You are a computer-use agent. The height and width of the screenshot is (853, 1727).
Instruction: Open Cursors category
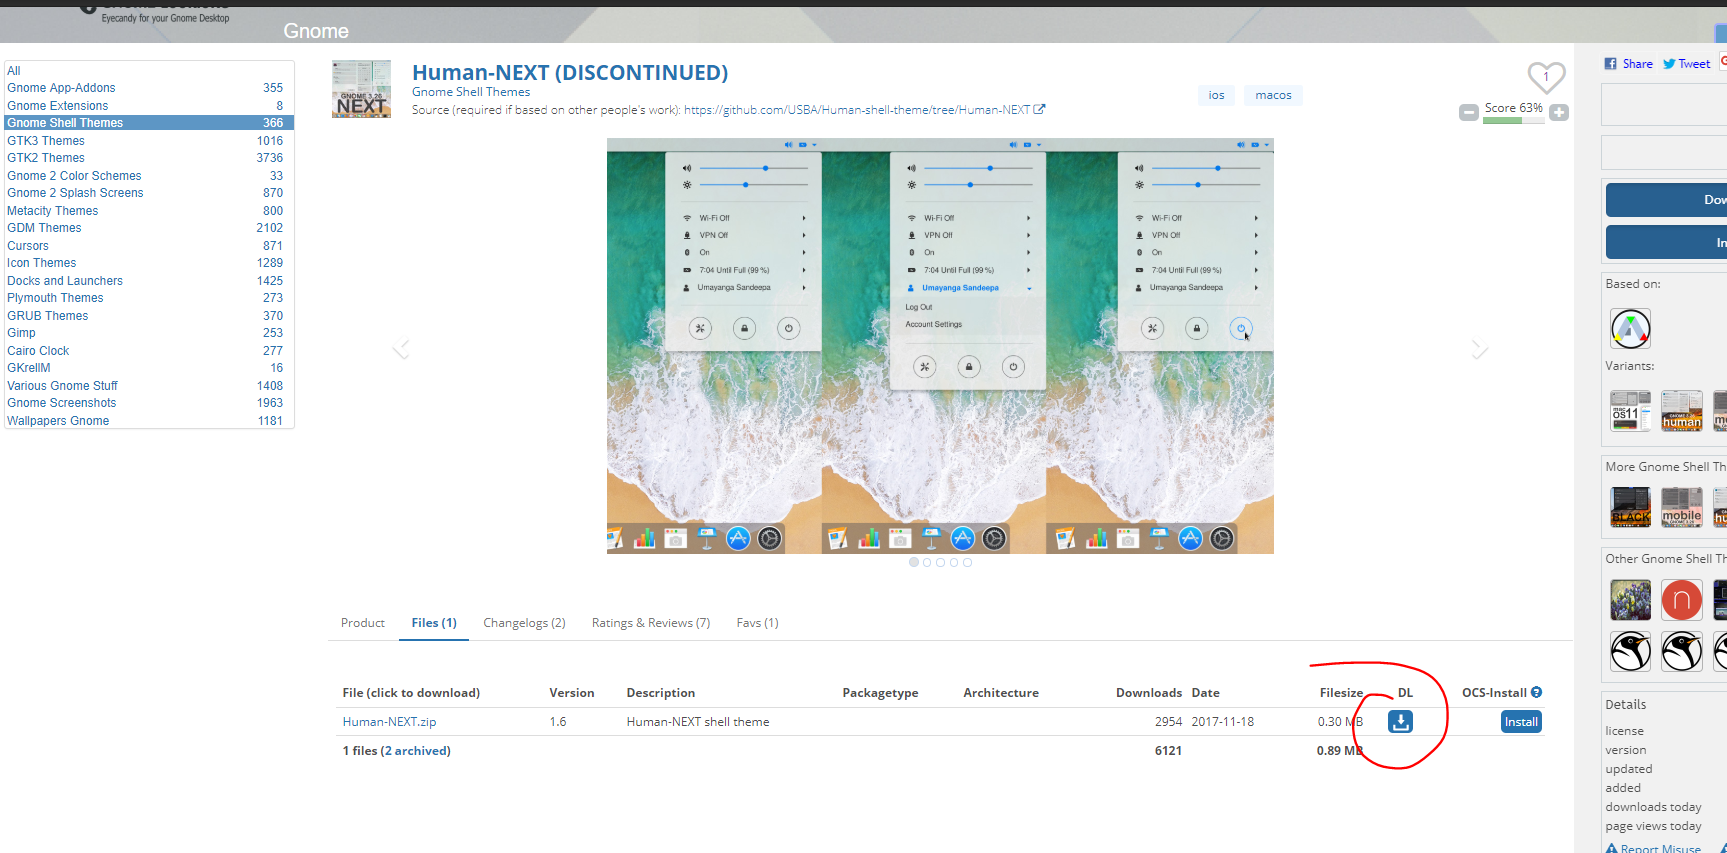(x=28, y=246)
